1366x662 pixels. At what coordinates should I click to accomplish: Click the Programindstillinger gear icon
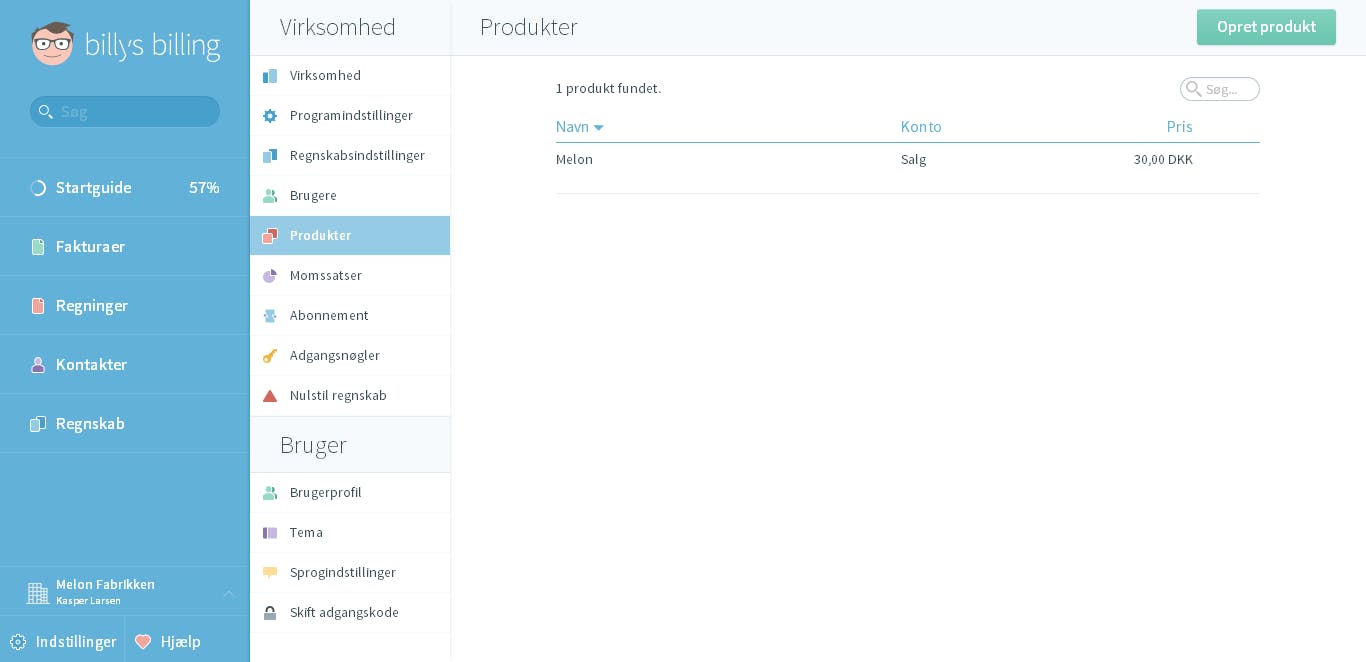click(270, 116)
